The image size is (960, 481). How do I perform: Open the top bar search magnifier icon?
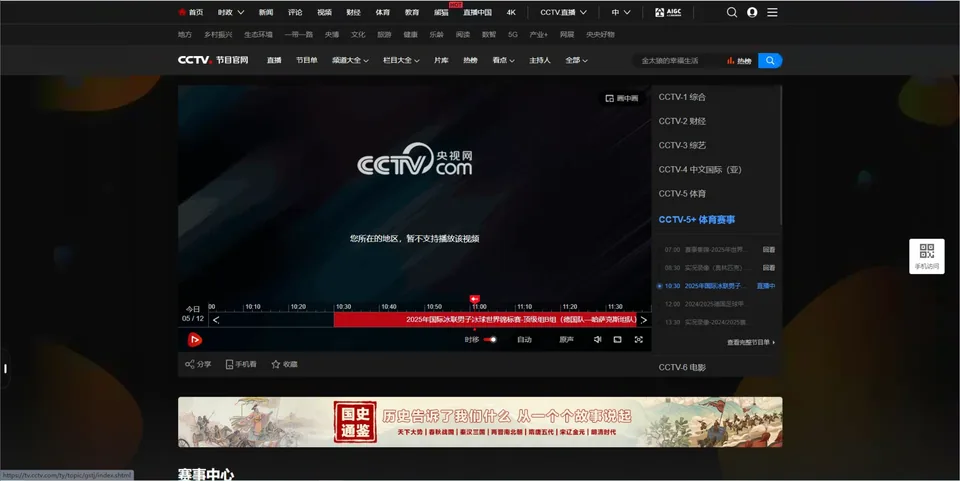click(x=732, y=12)
